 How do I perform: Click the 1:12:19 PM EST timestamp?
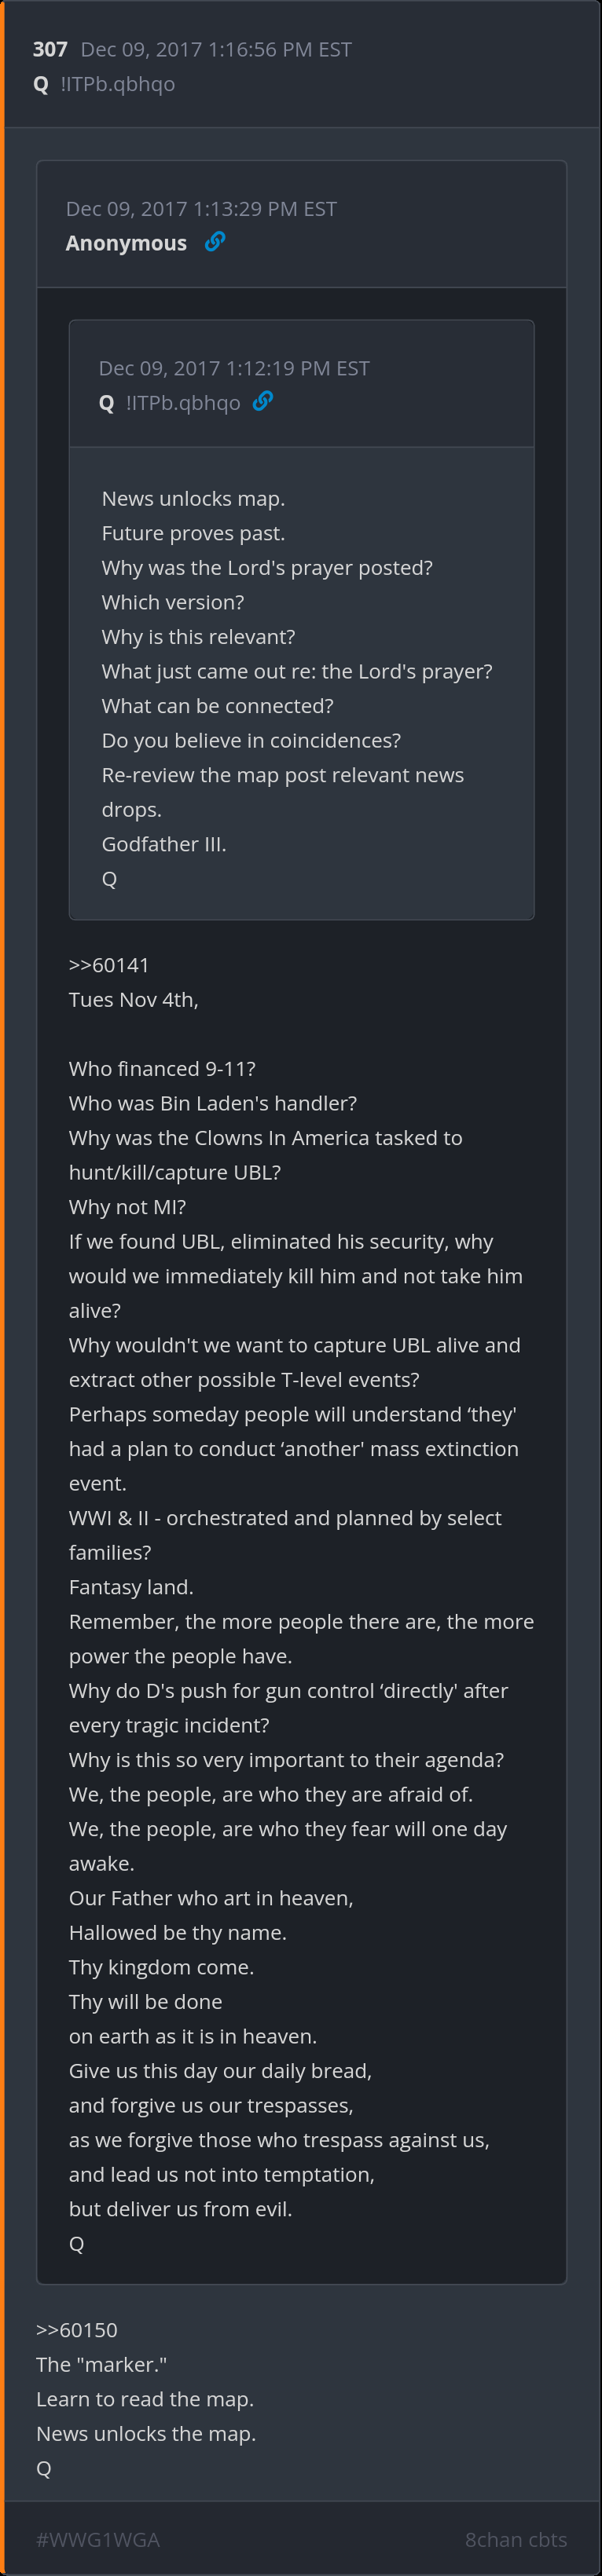(234, 368)
